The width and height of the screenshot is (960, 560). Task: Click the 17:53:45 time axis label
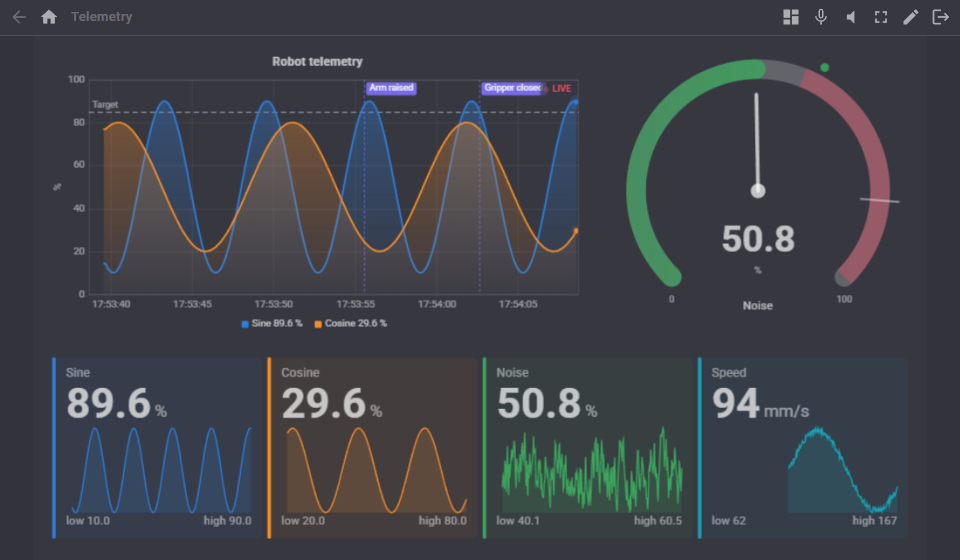192,304
